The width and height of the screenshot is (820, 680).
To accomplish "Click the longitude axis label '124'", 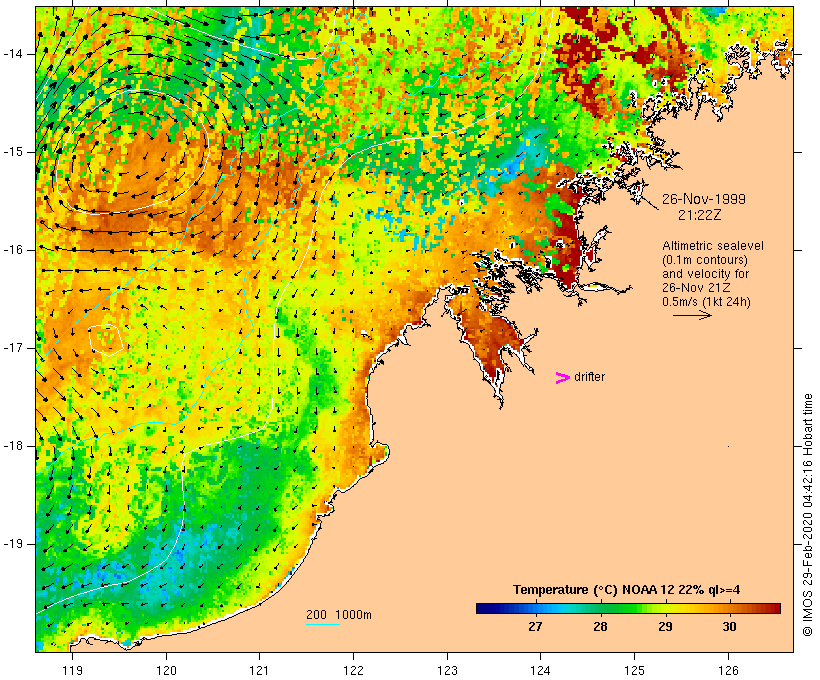I will 541,670.
